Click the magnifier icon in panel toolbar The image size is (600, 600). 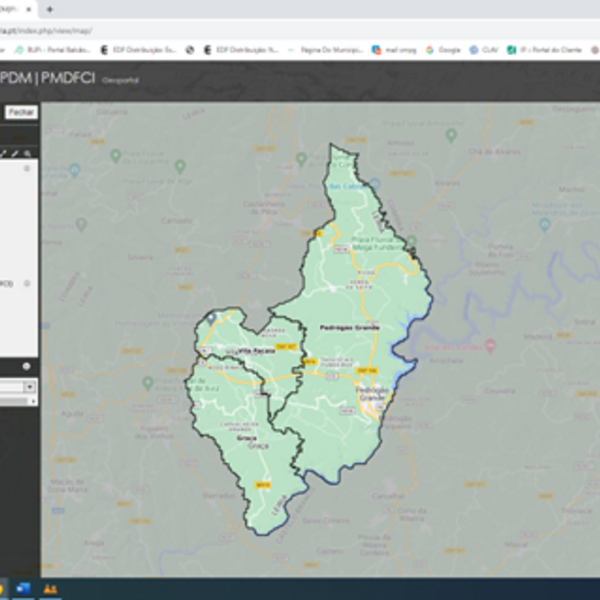point(28,153)
